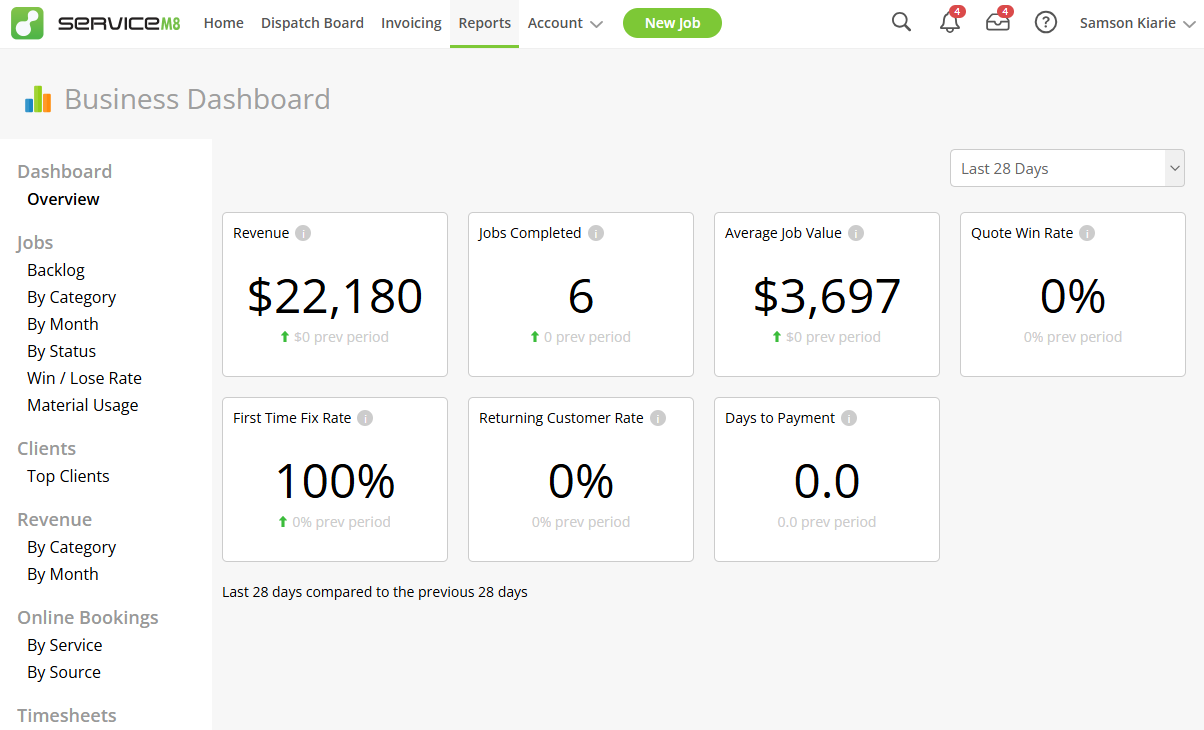
Task: Click the $22,180 revenue value
Action: pos(335,297)
